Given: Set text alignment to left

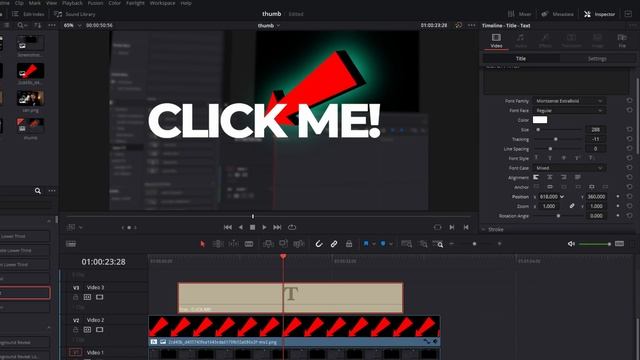Looking at the screenshot, I should [x=536, y=177].
